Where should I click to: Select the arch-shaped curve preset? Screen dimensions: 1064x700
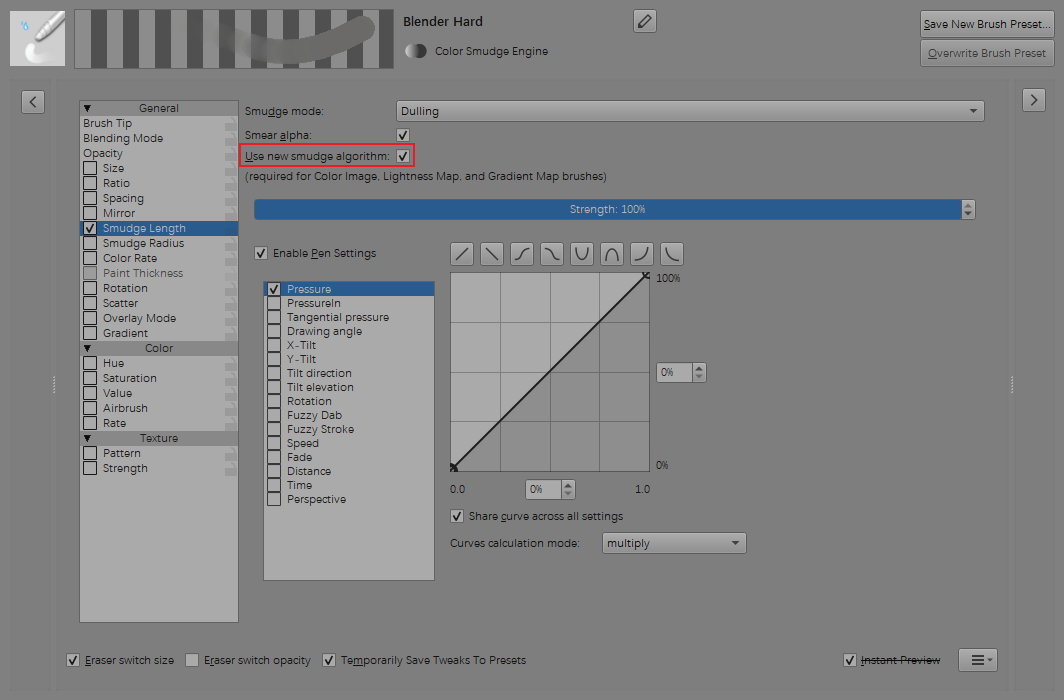coord(611,254)
